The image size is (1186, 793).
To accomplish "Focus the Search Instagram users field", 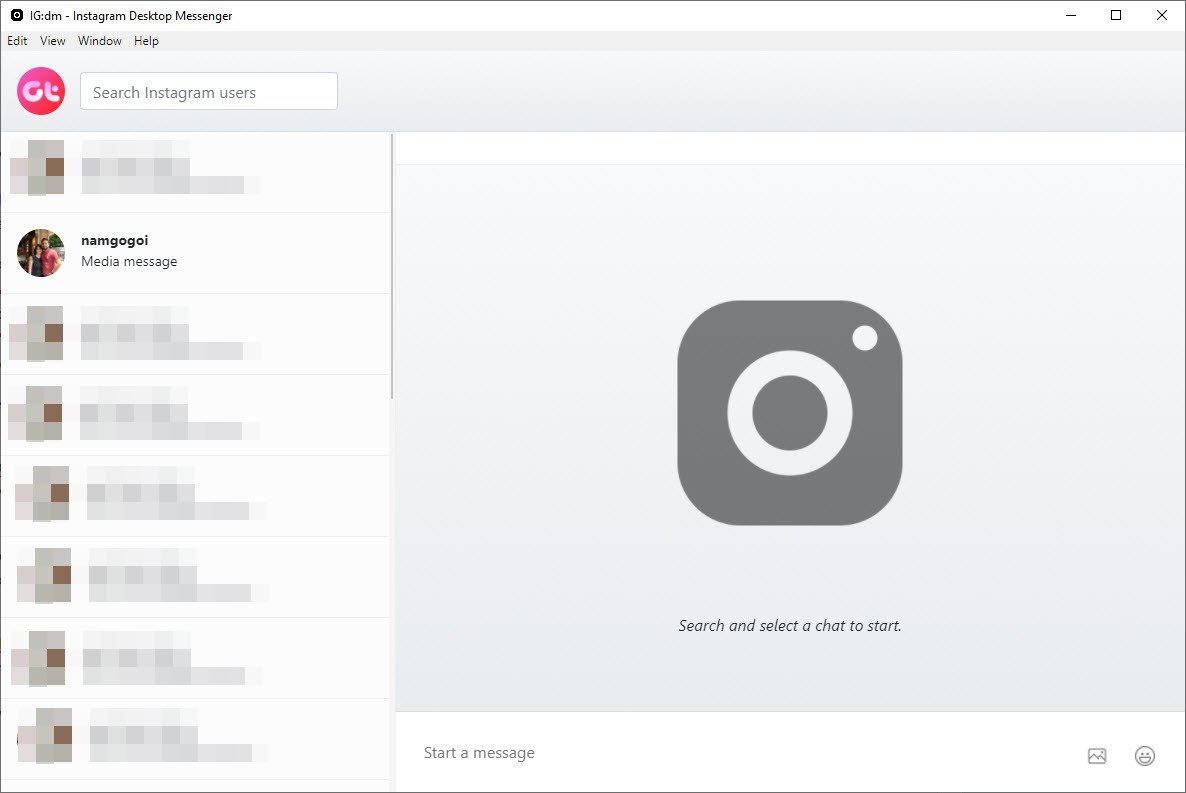I will [209, 92].
